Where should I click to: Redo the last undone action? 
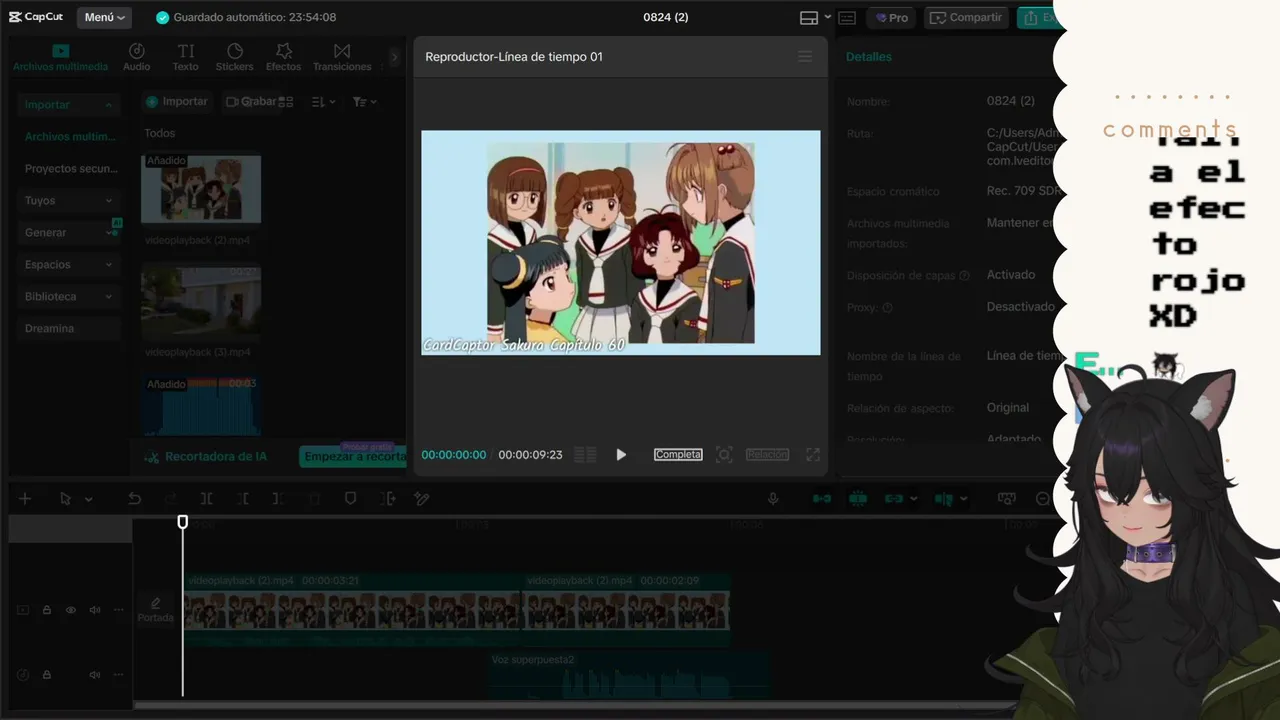[171, 498]
